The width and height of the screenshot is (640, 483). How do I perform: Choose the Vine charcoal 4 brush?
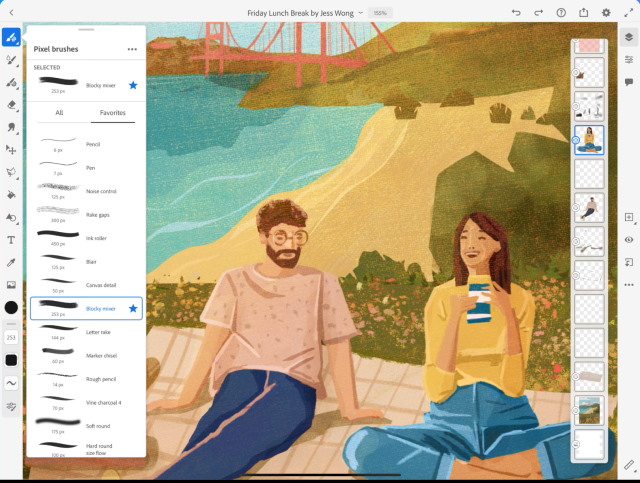(x=86, y=403)
